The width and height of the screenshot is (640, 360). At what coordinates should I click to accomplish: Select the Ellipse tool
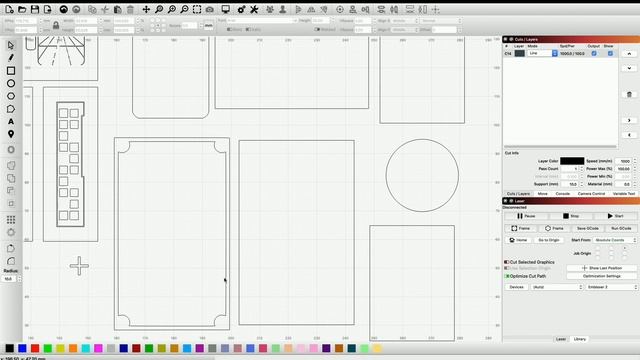click(11, 83)
